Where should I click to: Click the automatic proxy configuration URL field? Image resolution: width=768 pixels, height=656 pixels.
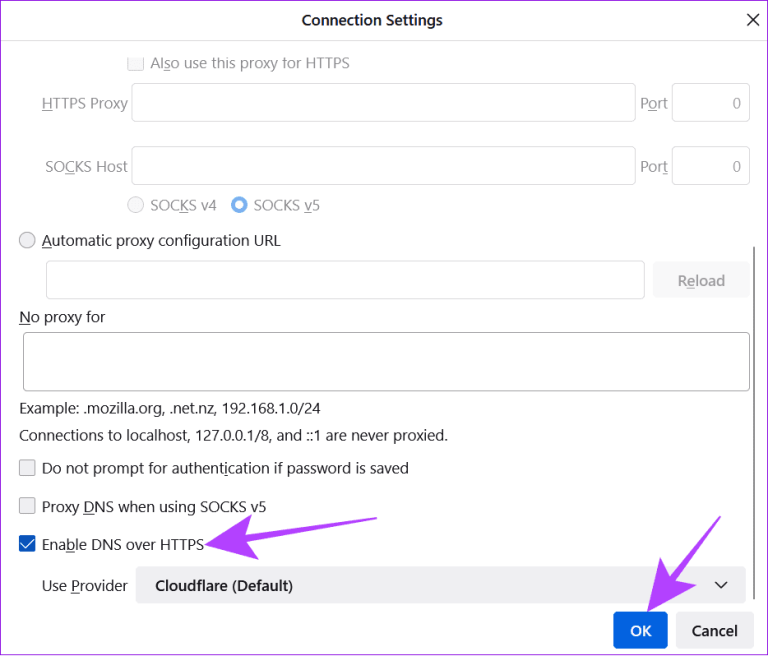[x=345, y=280]
